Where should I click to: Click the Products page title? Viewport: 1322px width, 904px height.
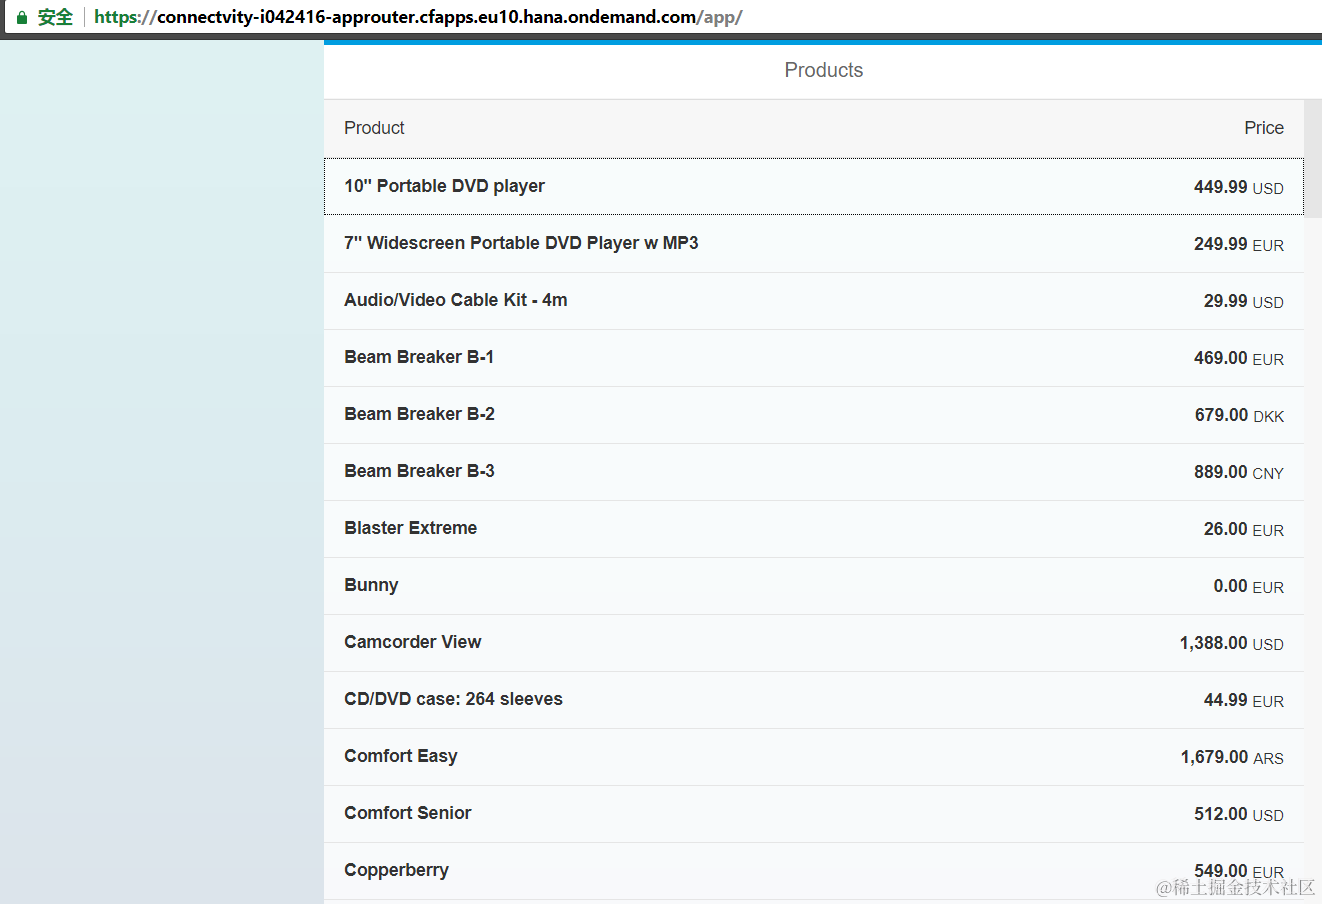pos(823,70)
